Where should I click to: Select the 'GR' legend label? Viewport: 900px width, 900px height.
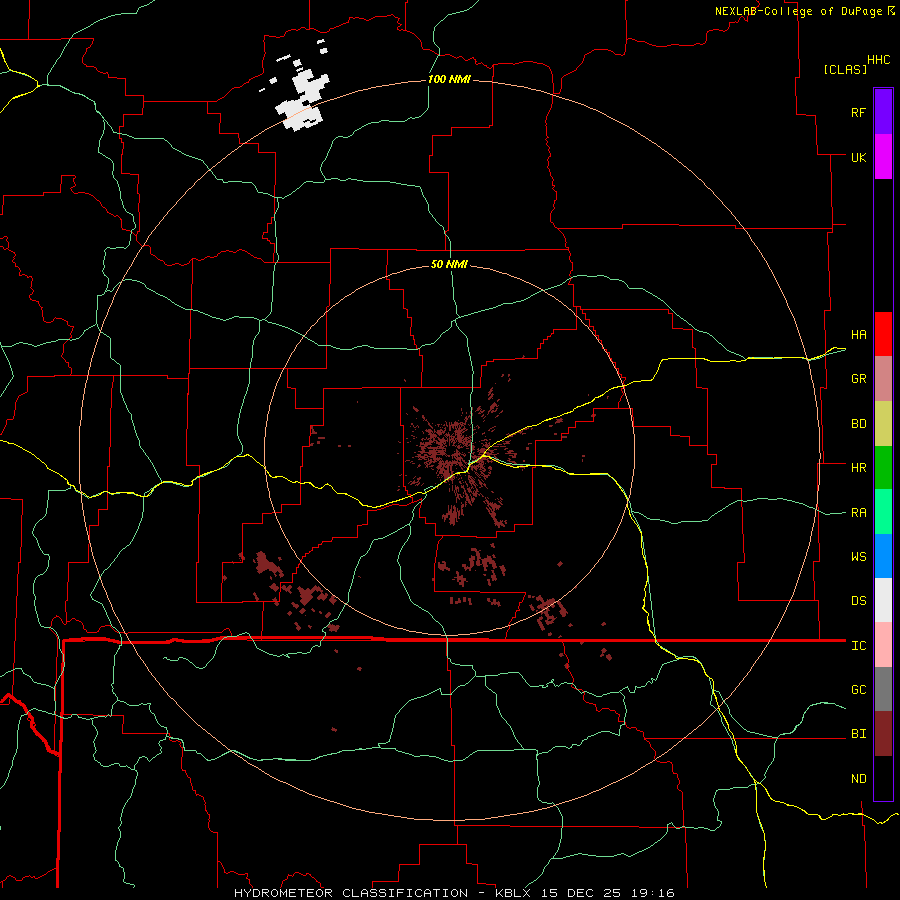point(858,379)
